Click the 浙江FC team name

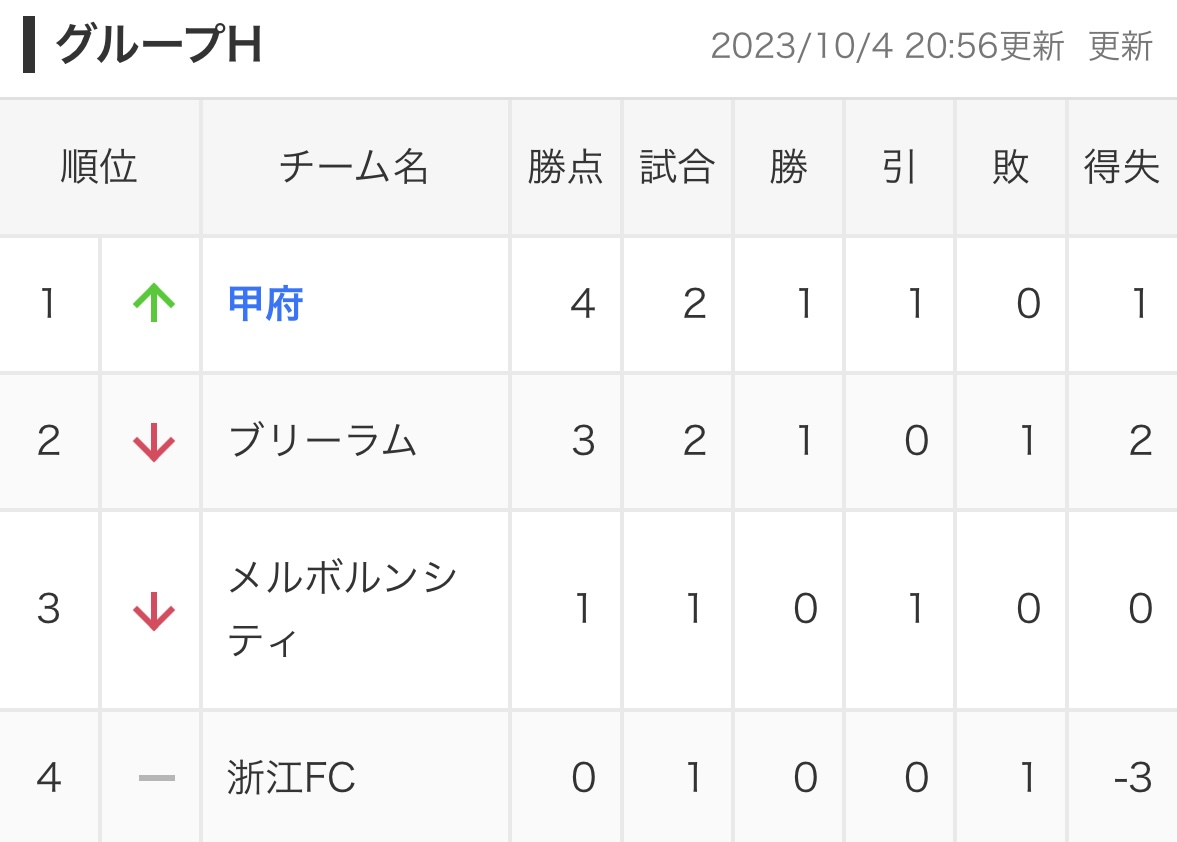tap(291, 777)
